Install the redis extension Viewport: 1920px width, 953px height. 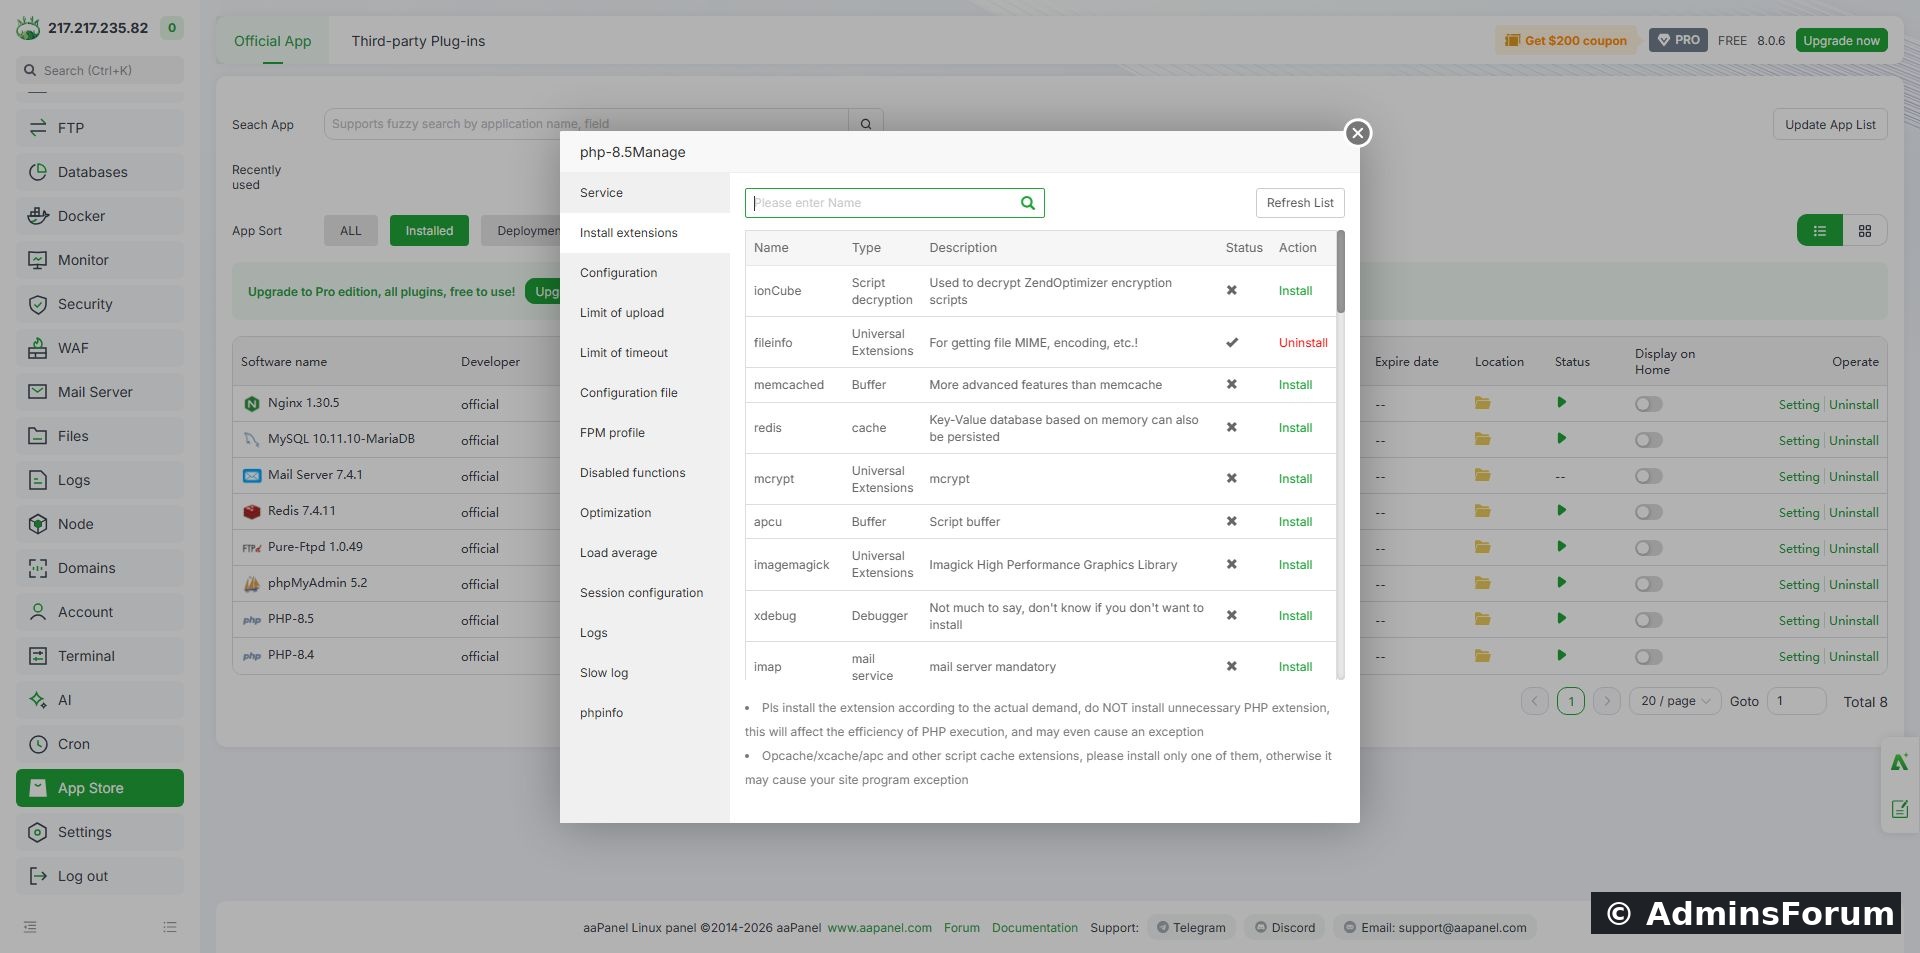1295,428
